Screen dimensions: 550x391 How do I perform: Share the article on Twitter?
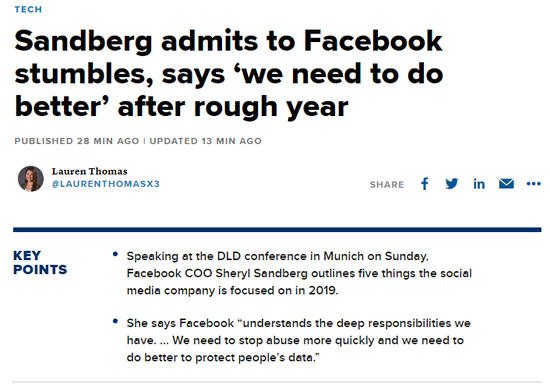452,183
